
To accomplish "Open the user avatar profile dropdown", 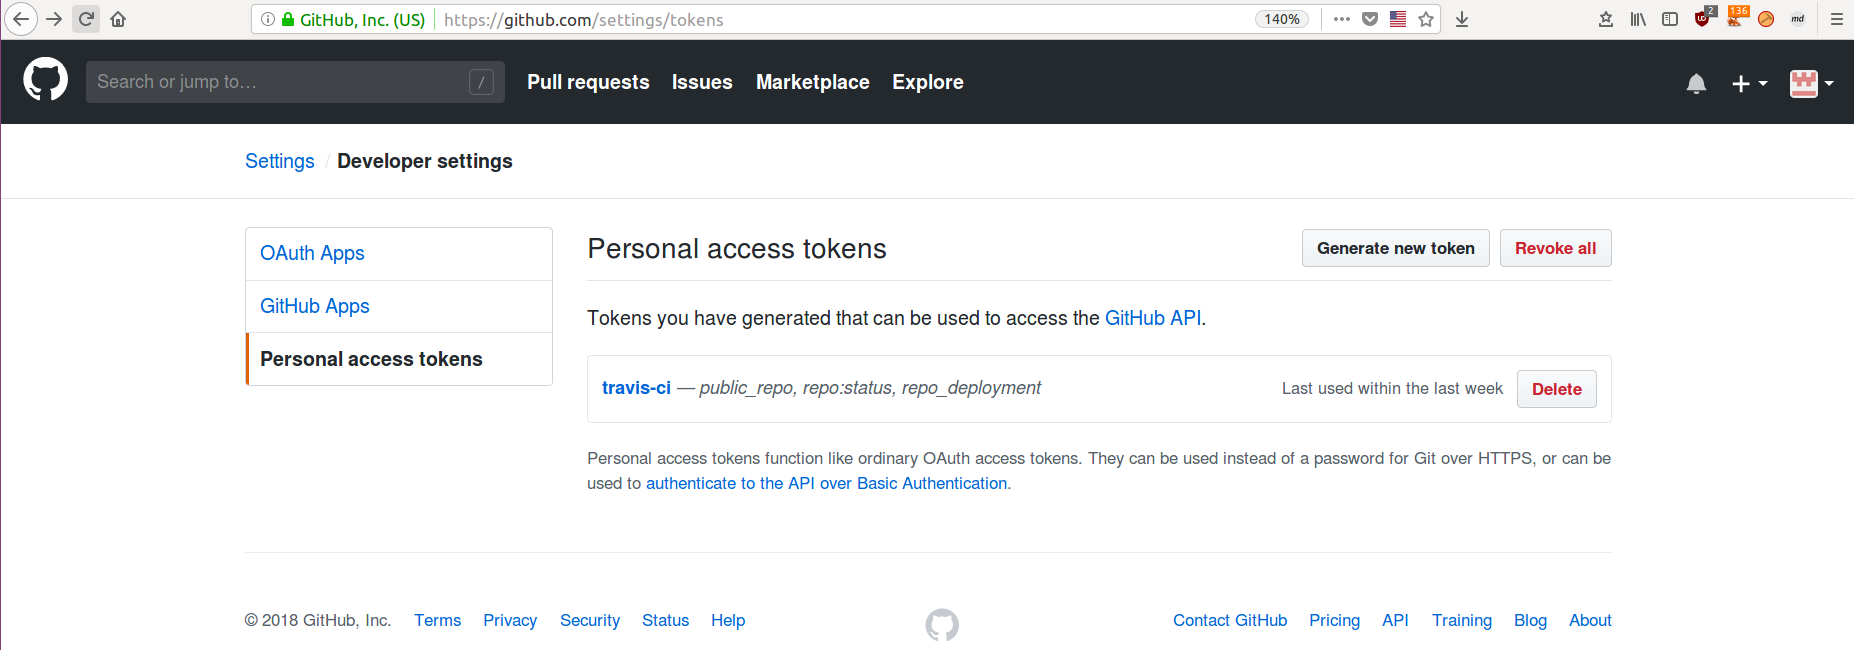I will (x=1811, y=84).
